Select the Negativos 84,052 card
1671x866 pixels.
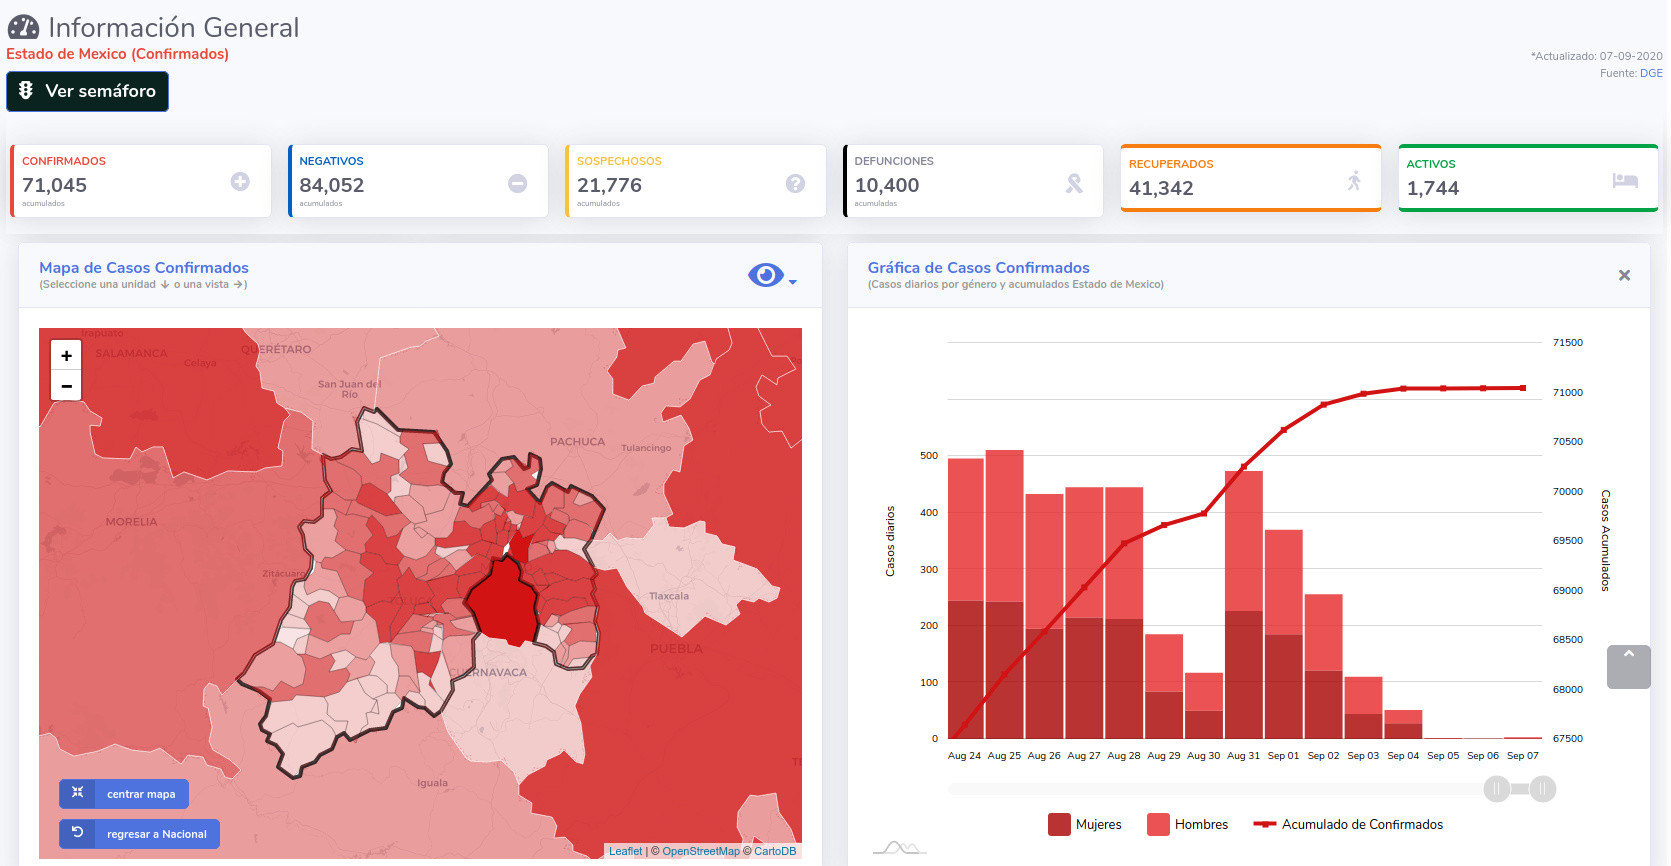pos(418,181)
